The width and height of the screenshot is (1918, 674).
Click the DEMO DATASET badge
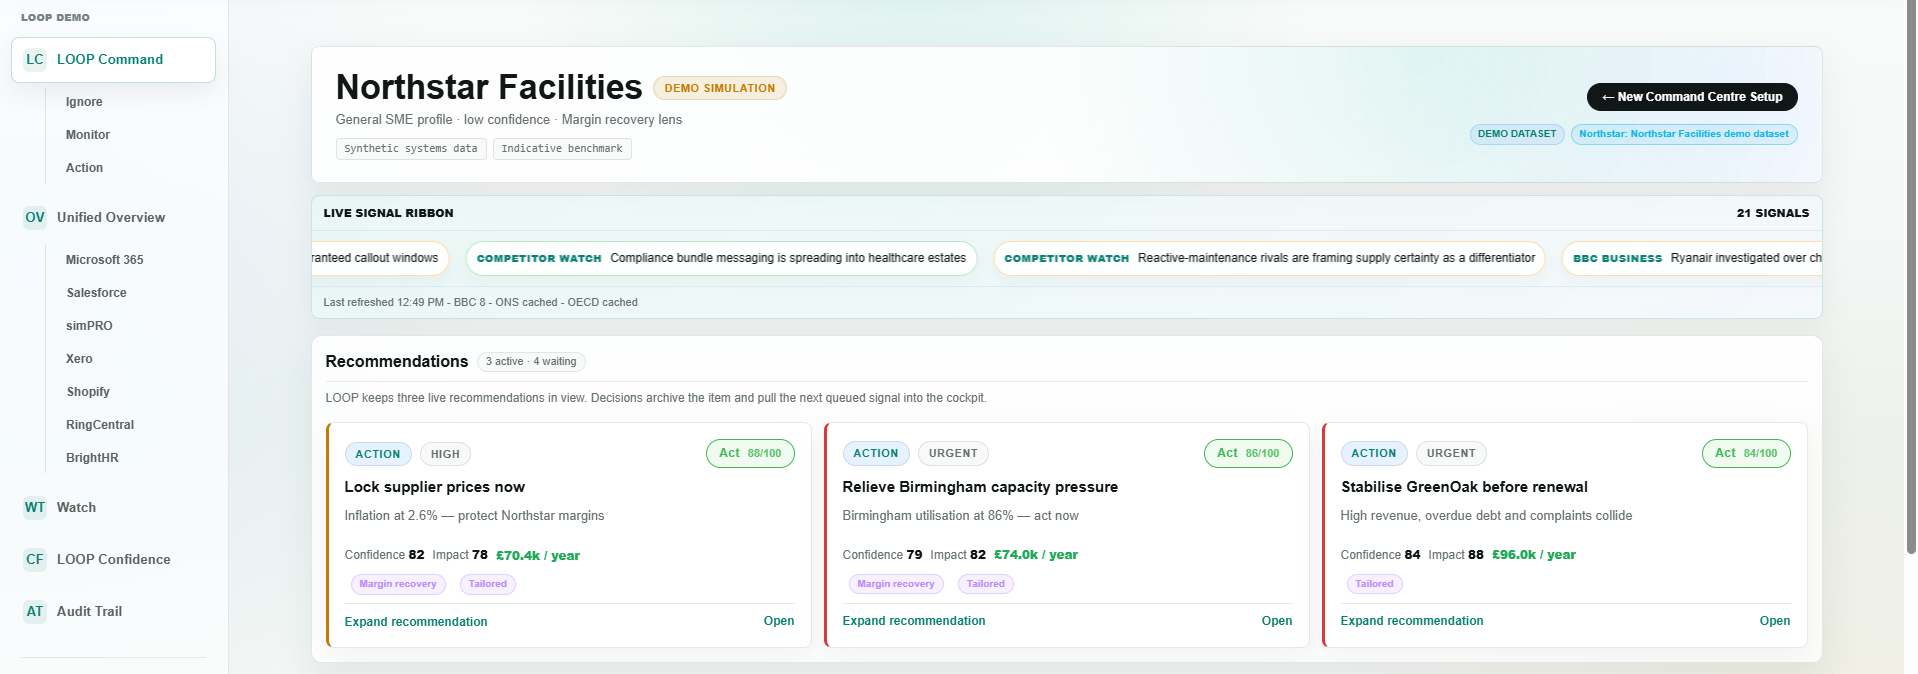point(1517,134)
